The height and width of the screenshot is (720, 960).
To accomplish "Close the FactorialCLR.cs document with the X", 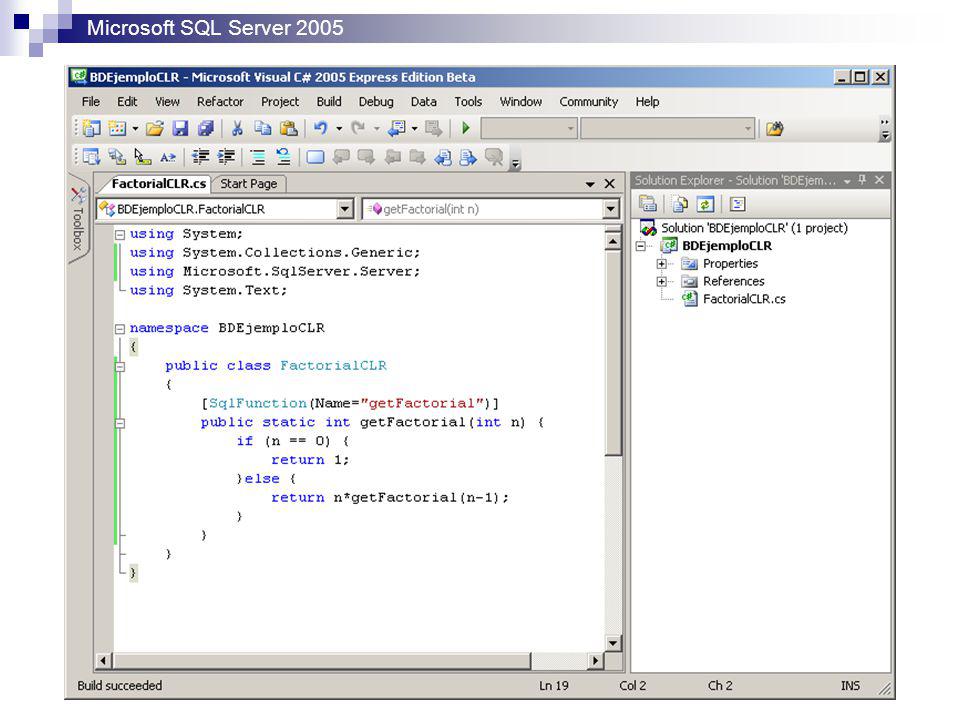I will click(610, 184).
